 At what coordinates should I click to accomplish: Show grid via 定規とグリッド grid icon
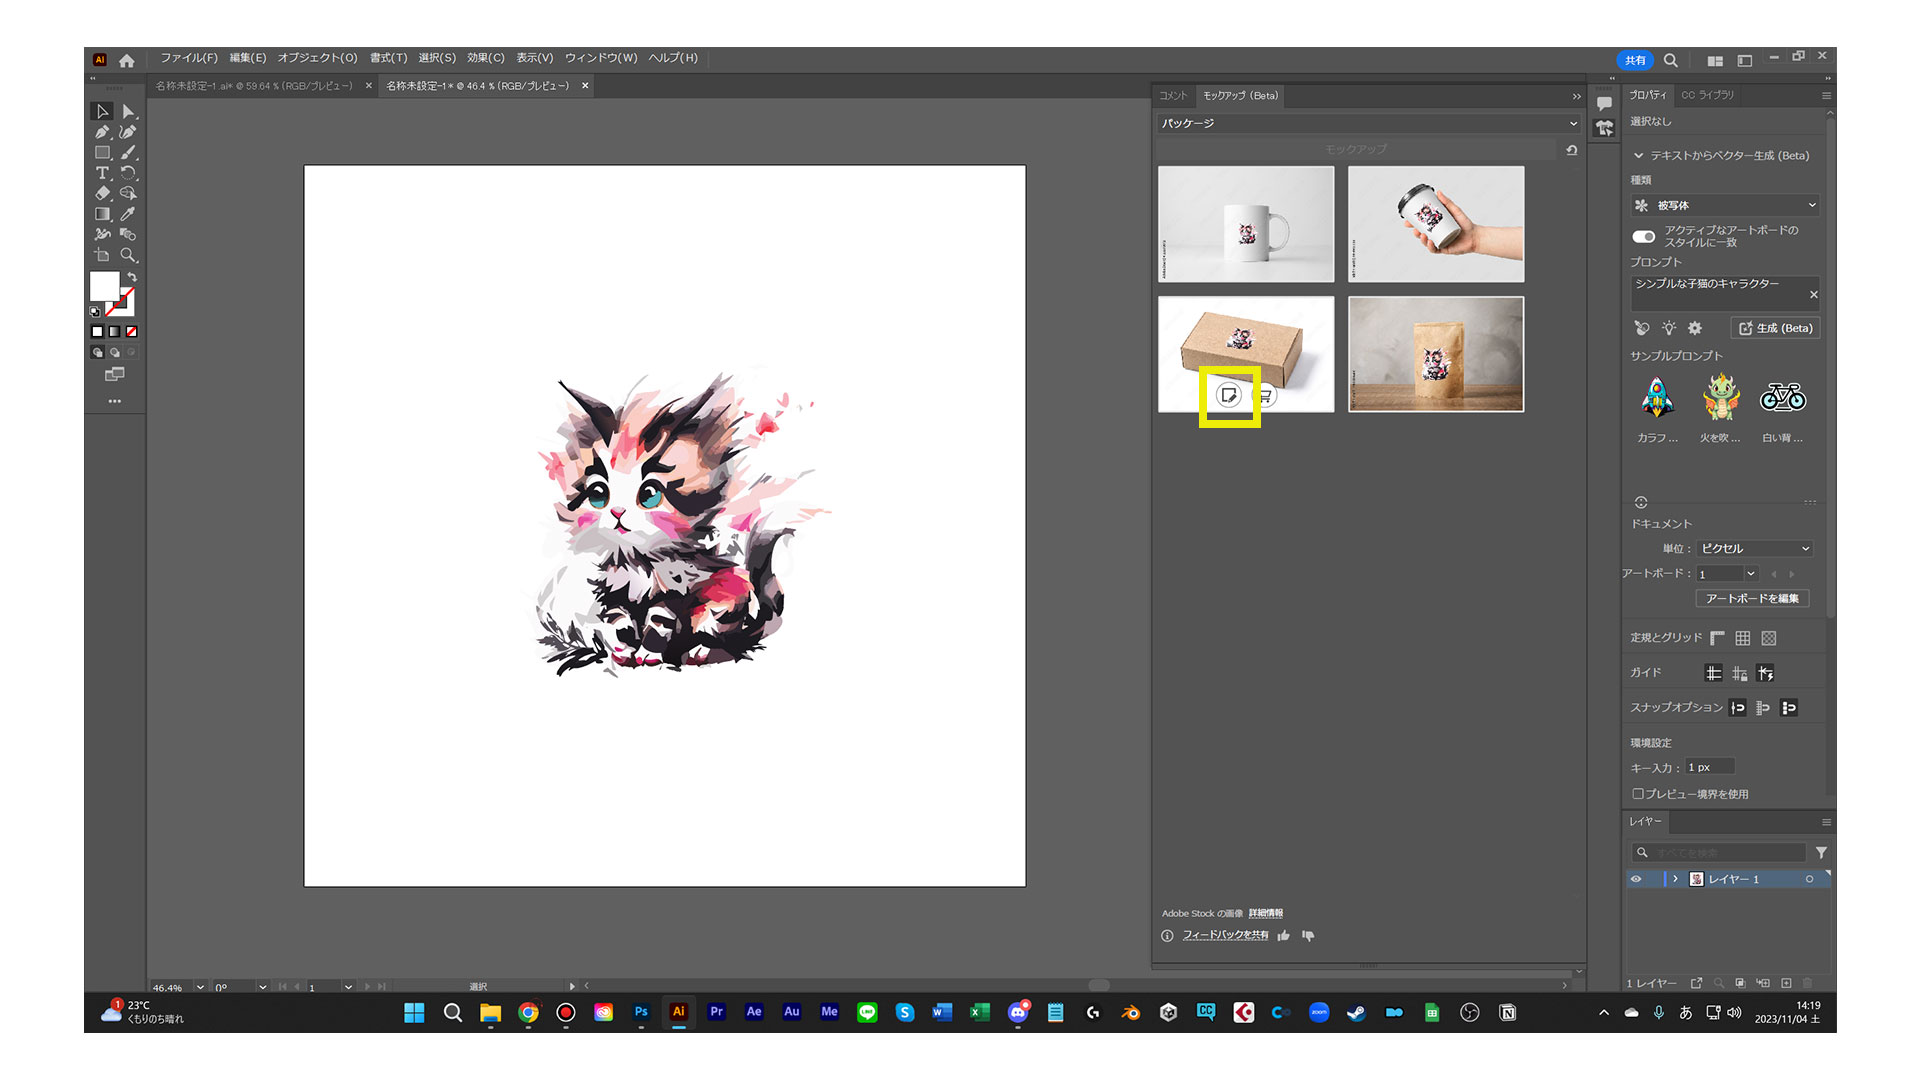click(x=1743, y=638)
